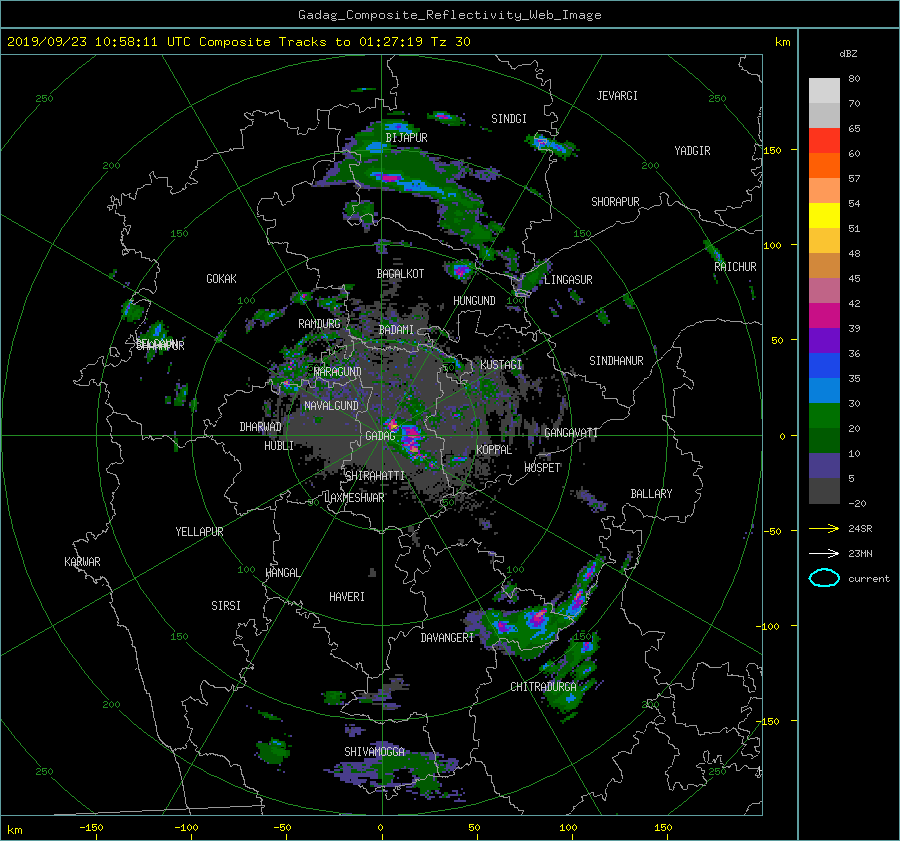Click the SHORAPUR city label

pos(615,202)
